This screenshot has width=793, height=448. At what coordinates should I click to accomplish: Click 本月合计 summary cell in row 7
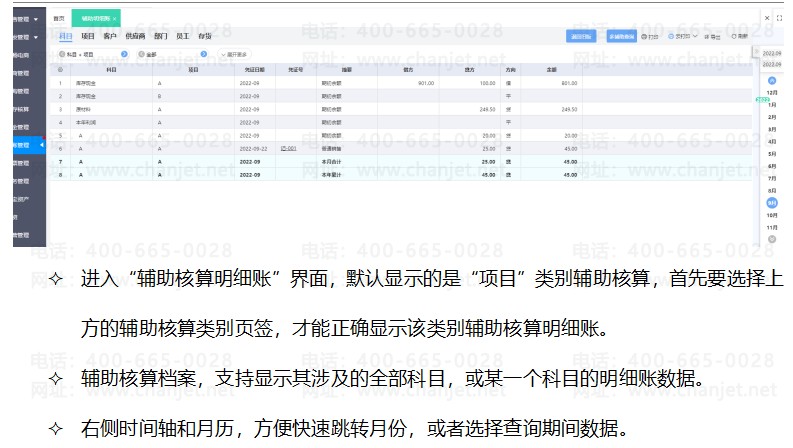[346, 162]
